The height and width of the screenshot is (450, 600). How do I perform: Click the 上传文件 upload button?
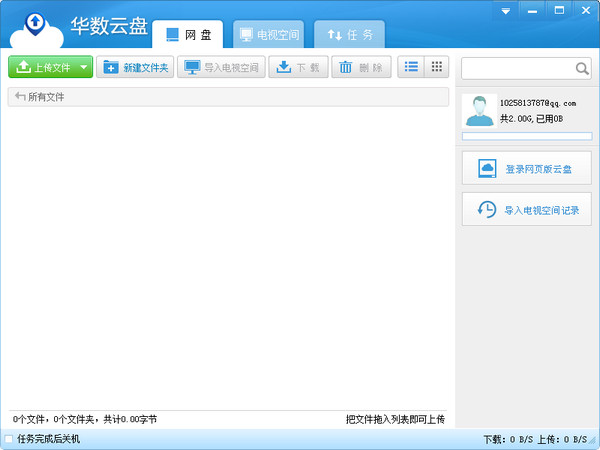(x=42, y=68)
